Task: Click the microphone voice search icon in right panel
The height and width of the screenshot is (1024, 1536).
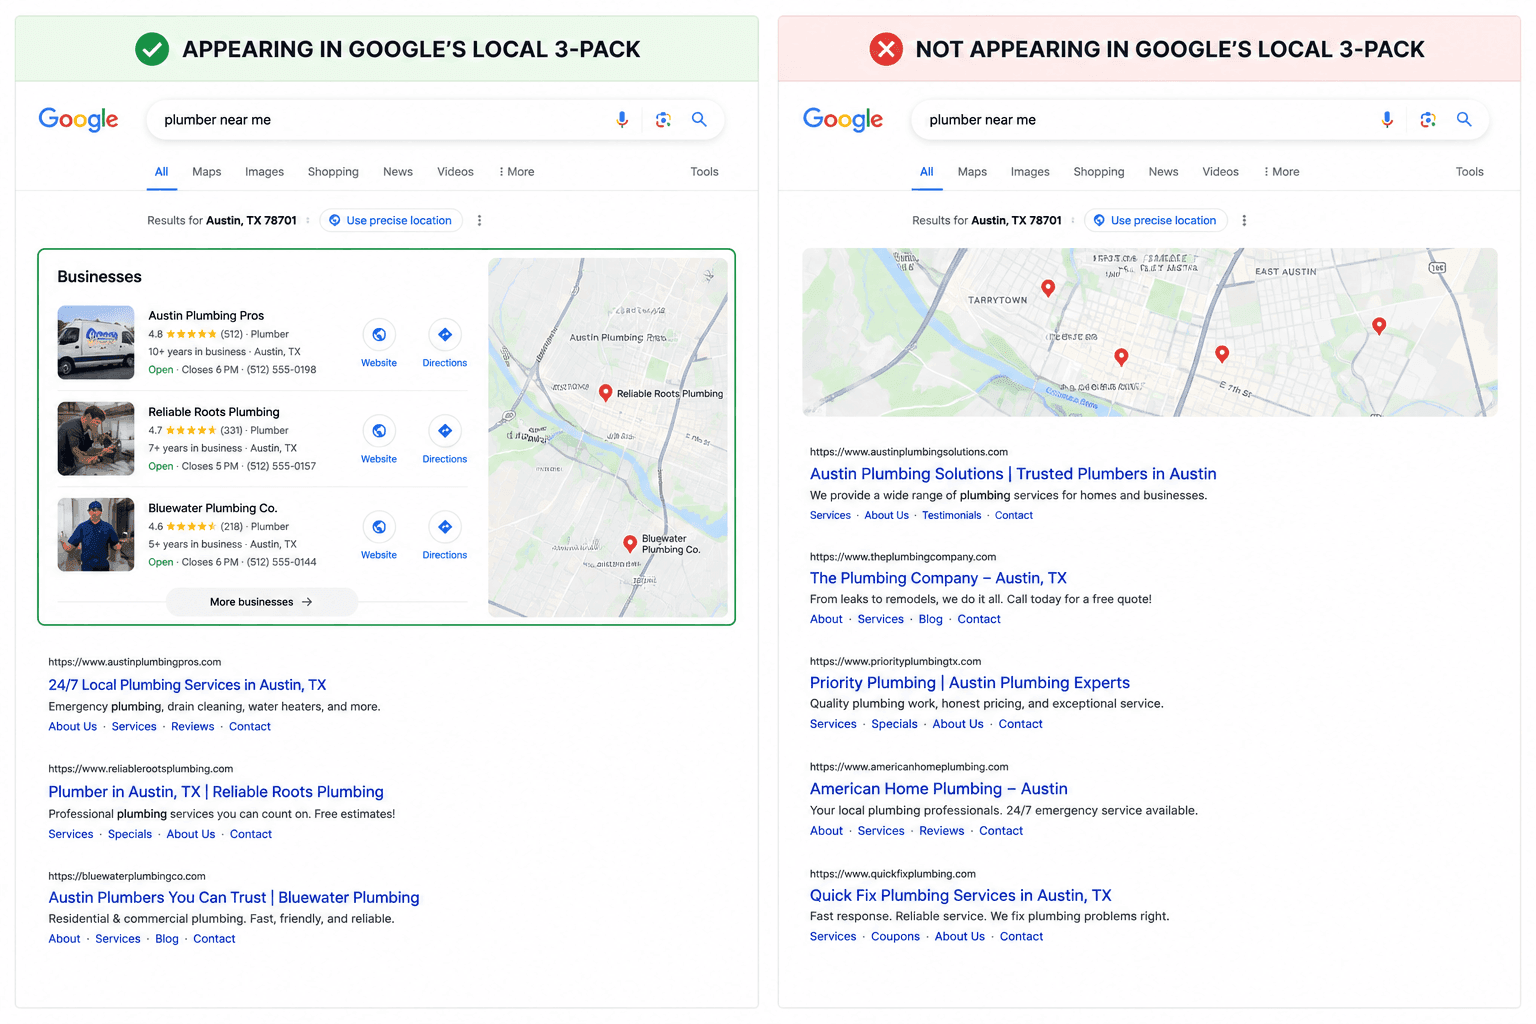Action: tap(1387, 120)
